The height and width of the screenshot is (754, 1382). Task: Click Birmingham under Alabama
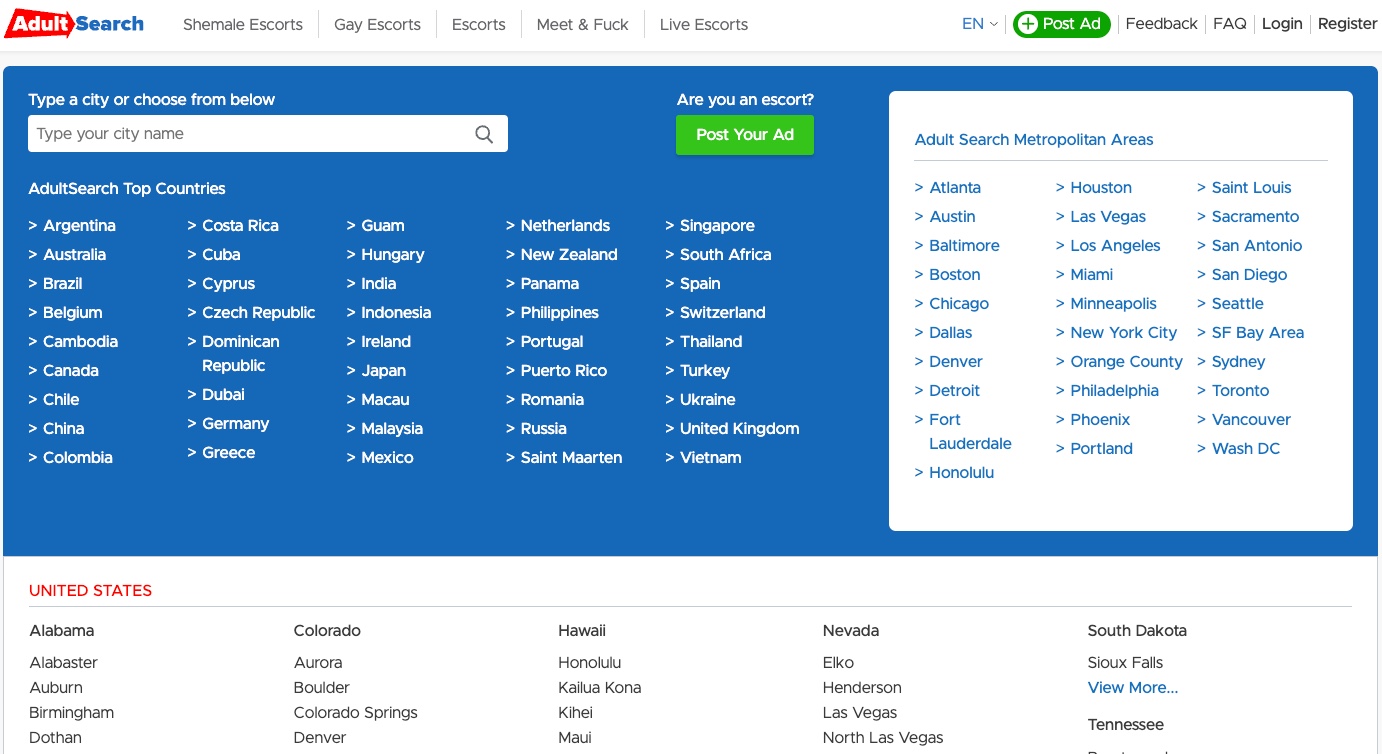pyautogui.click(x=72, y=713)
